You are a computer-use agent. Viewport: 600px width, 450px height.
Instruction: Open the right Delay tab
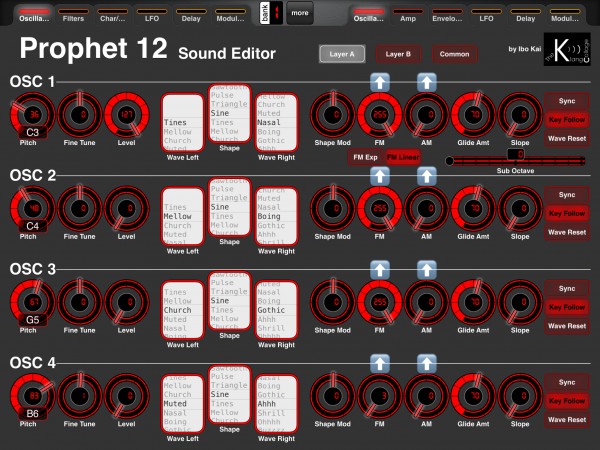525,15
